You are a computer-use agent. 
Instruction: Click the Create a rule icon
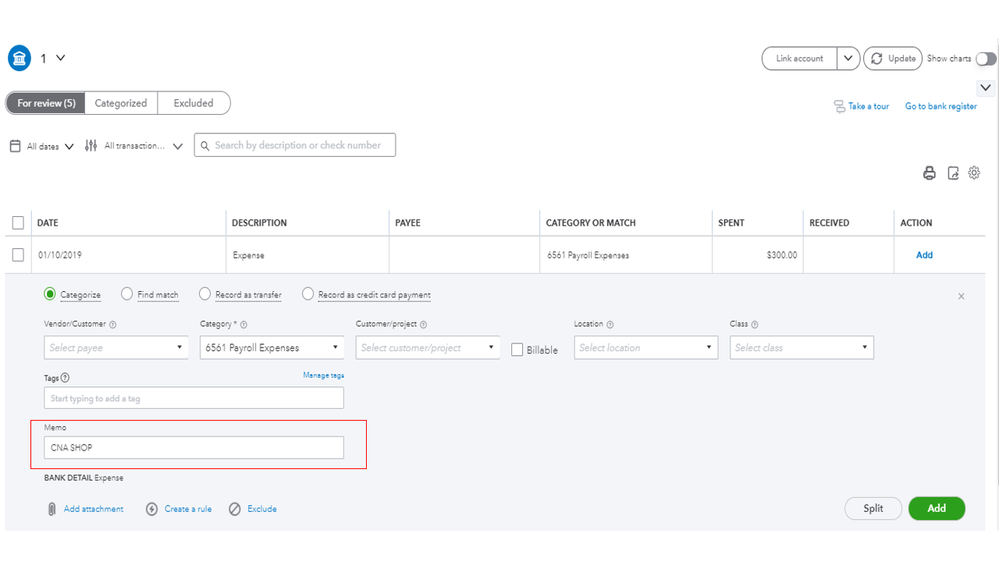[152, 509]
